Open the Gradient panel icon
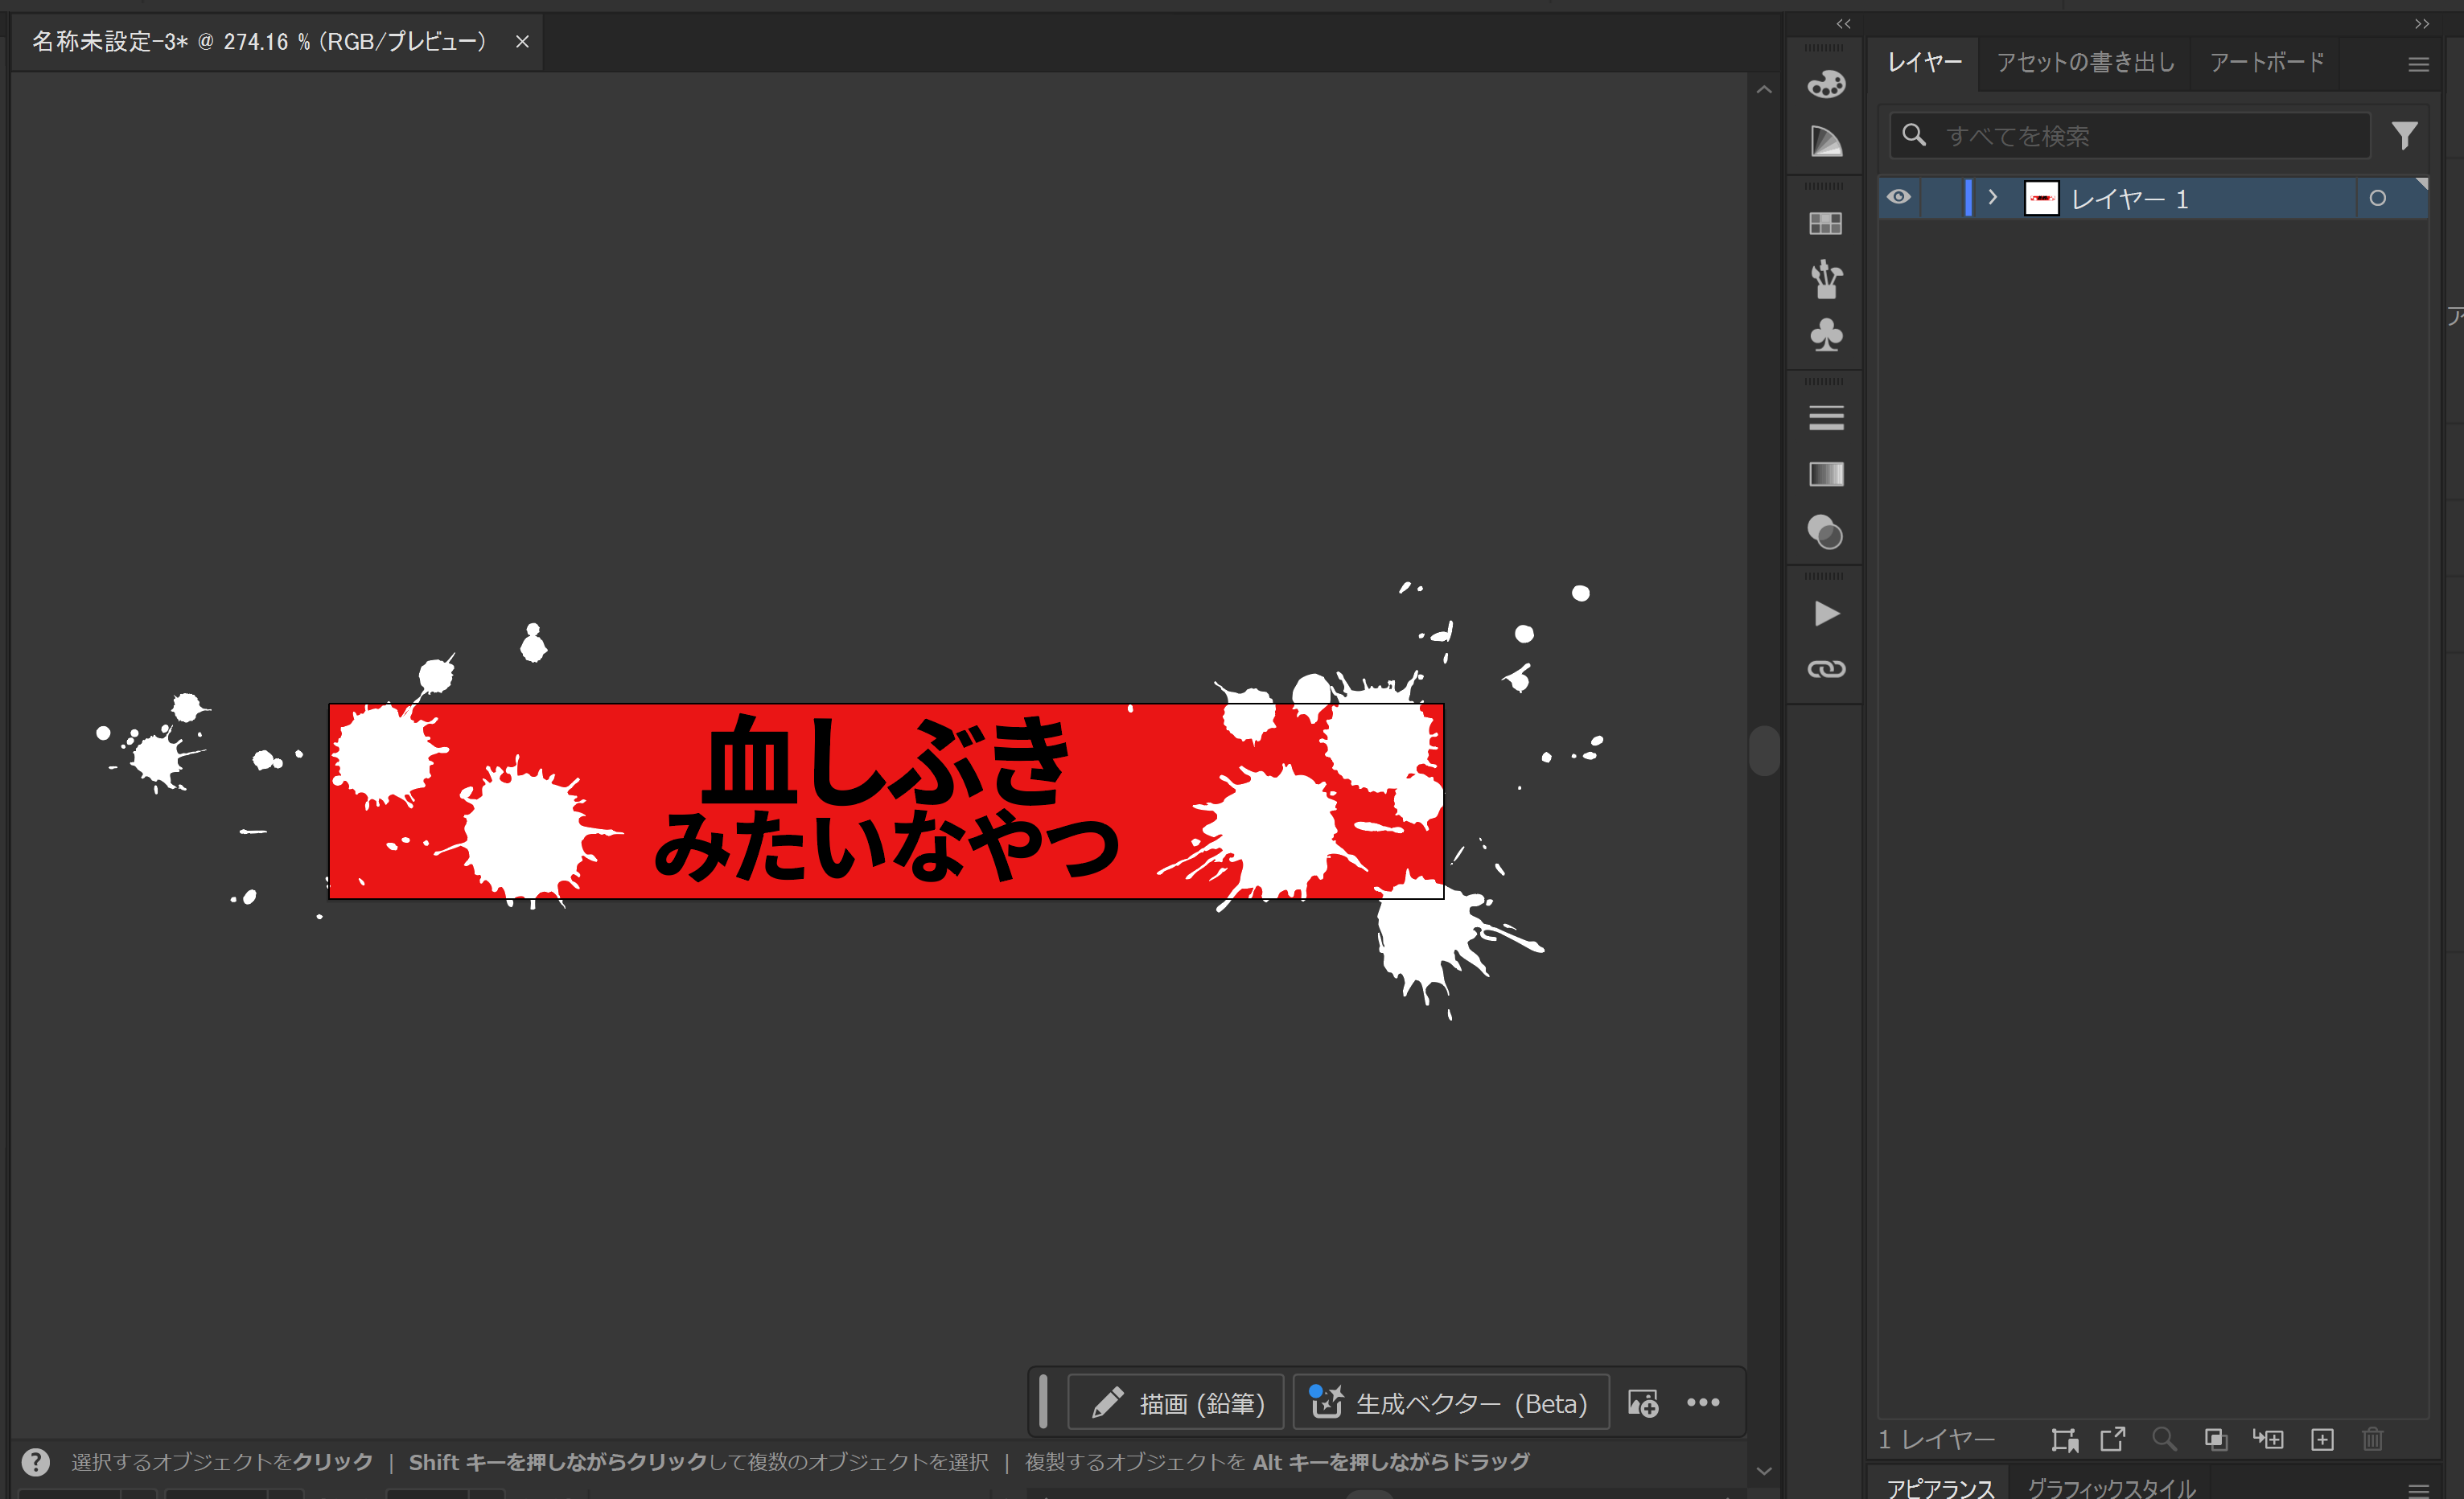The height and width of the screenshot is (1499, 2464). pos(1826,474)
